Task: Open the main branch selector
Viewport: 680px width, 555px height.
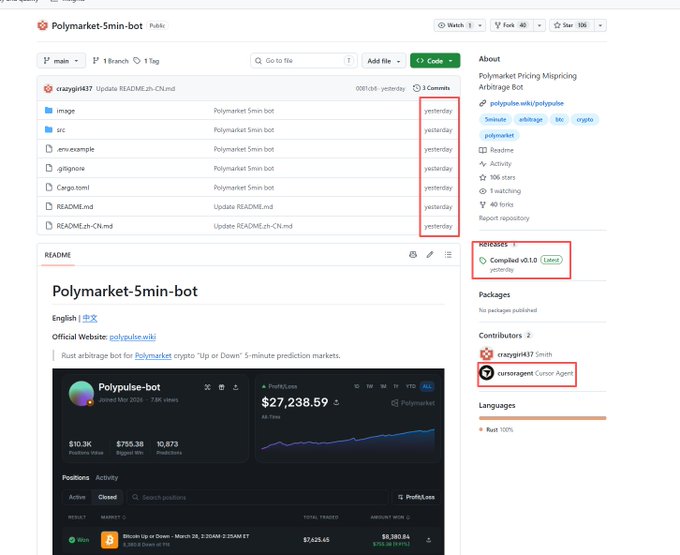Action: point(61,61)
